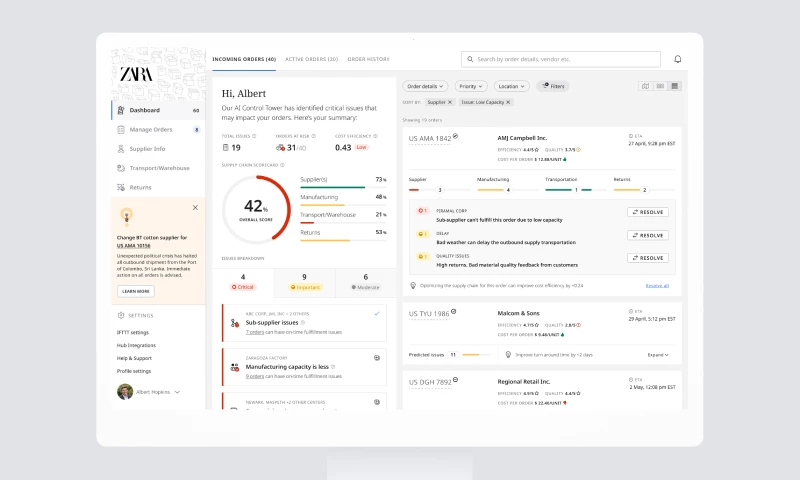Open the Order details dropdown
The image size is (800, 480).
427,86
